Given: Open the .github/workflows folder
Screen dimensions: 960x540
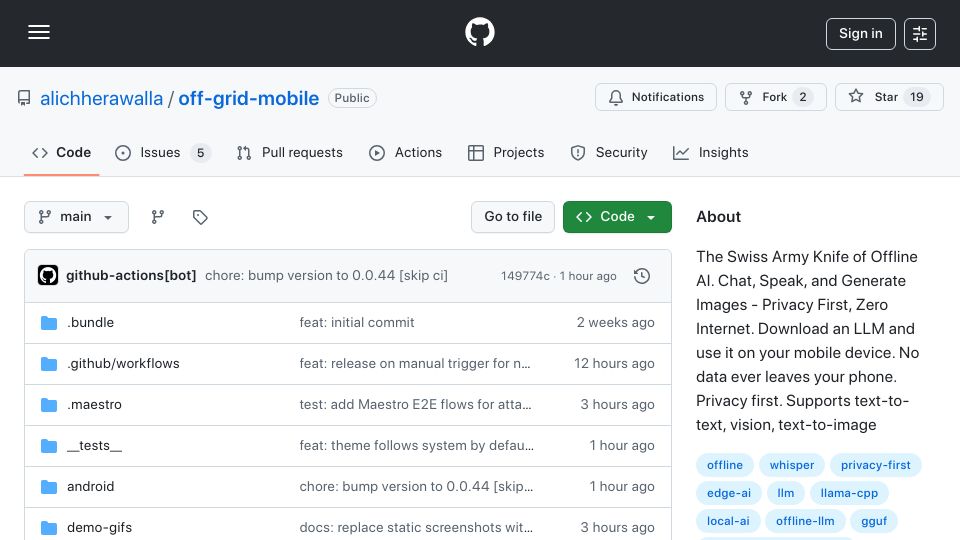Looking at the screenshot, I should coord(123,364).
